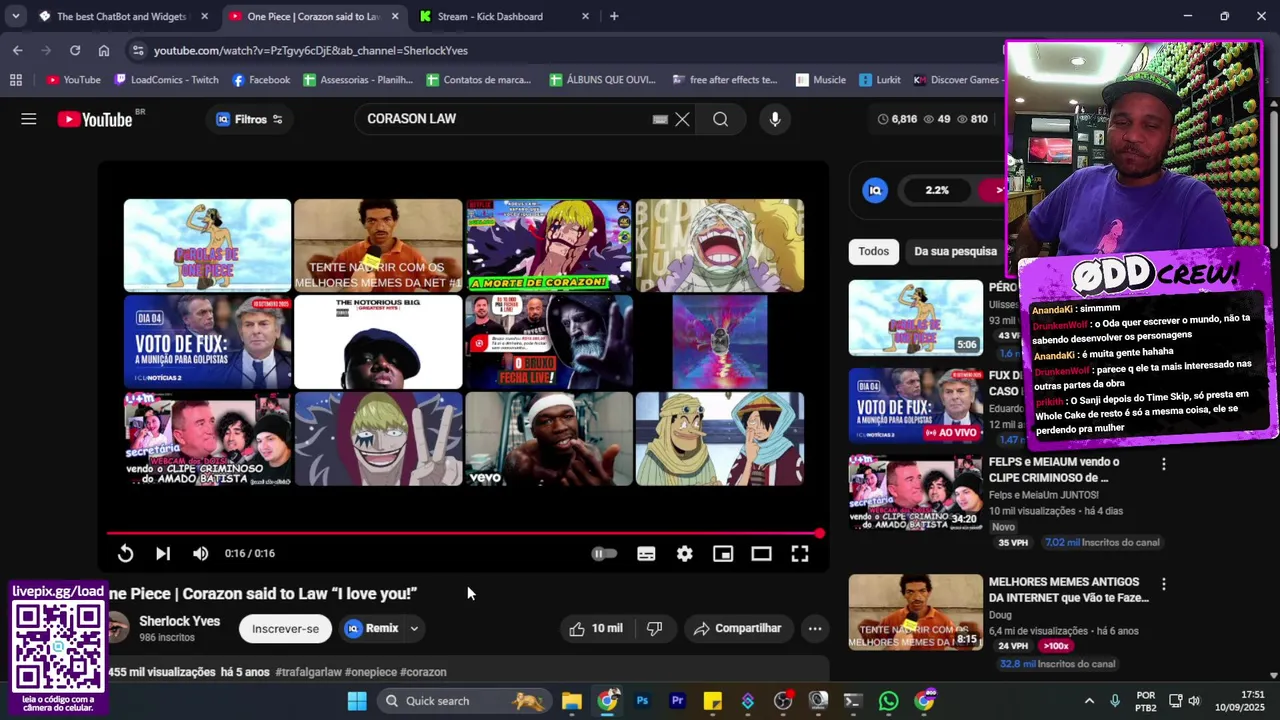Open the player settings gear

point(685,553)
